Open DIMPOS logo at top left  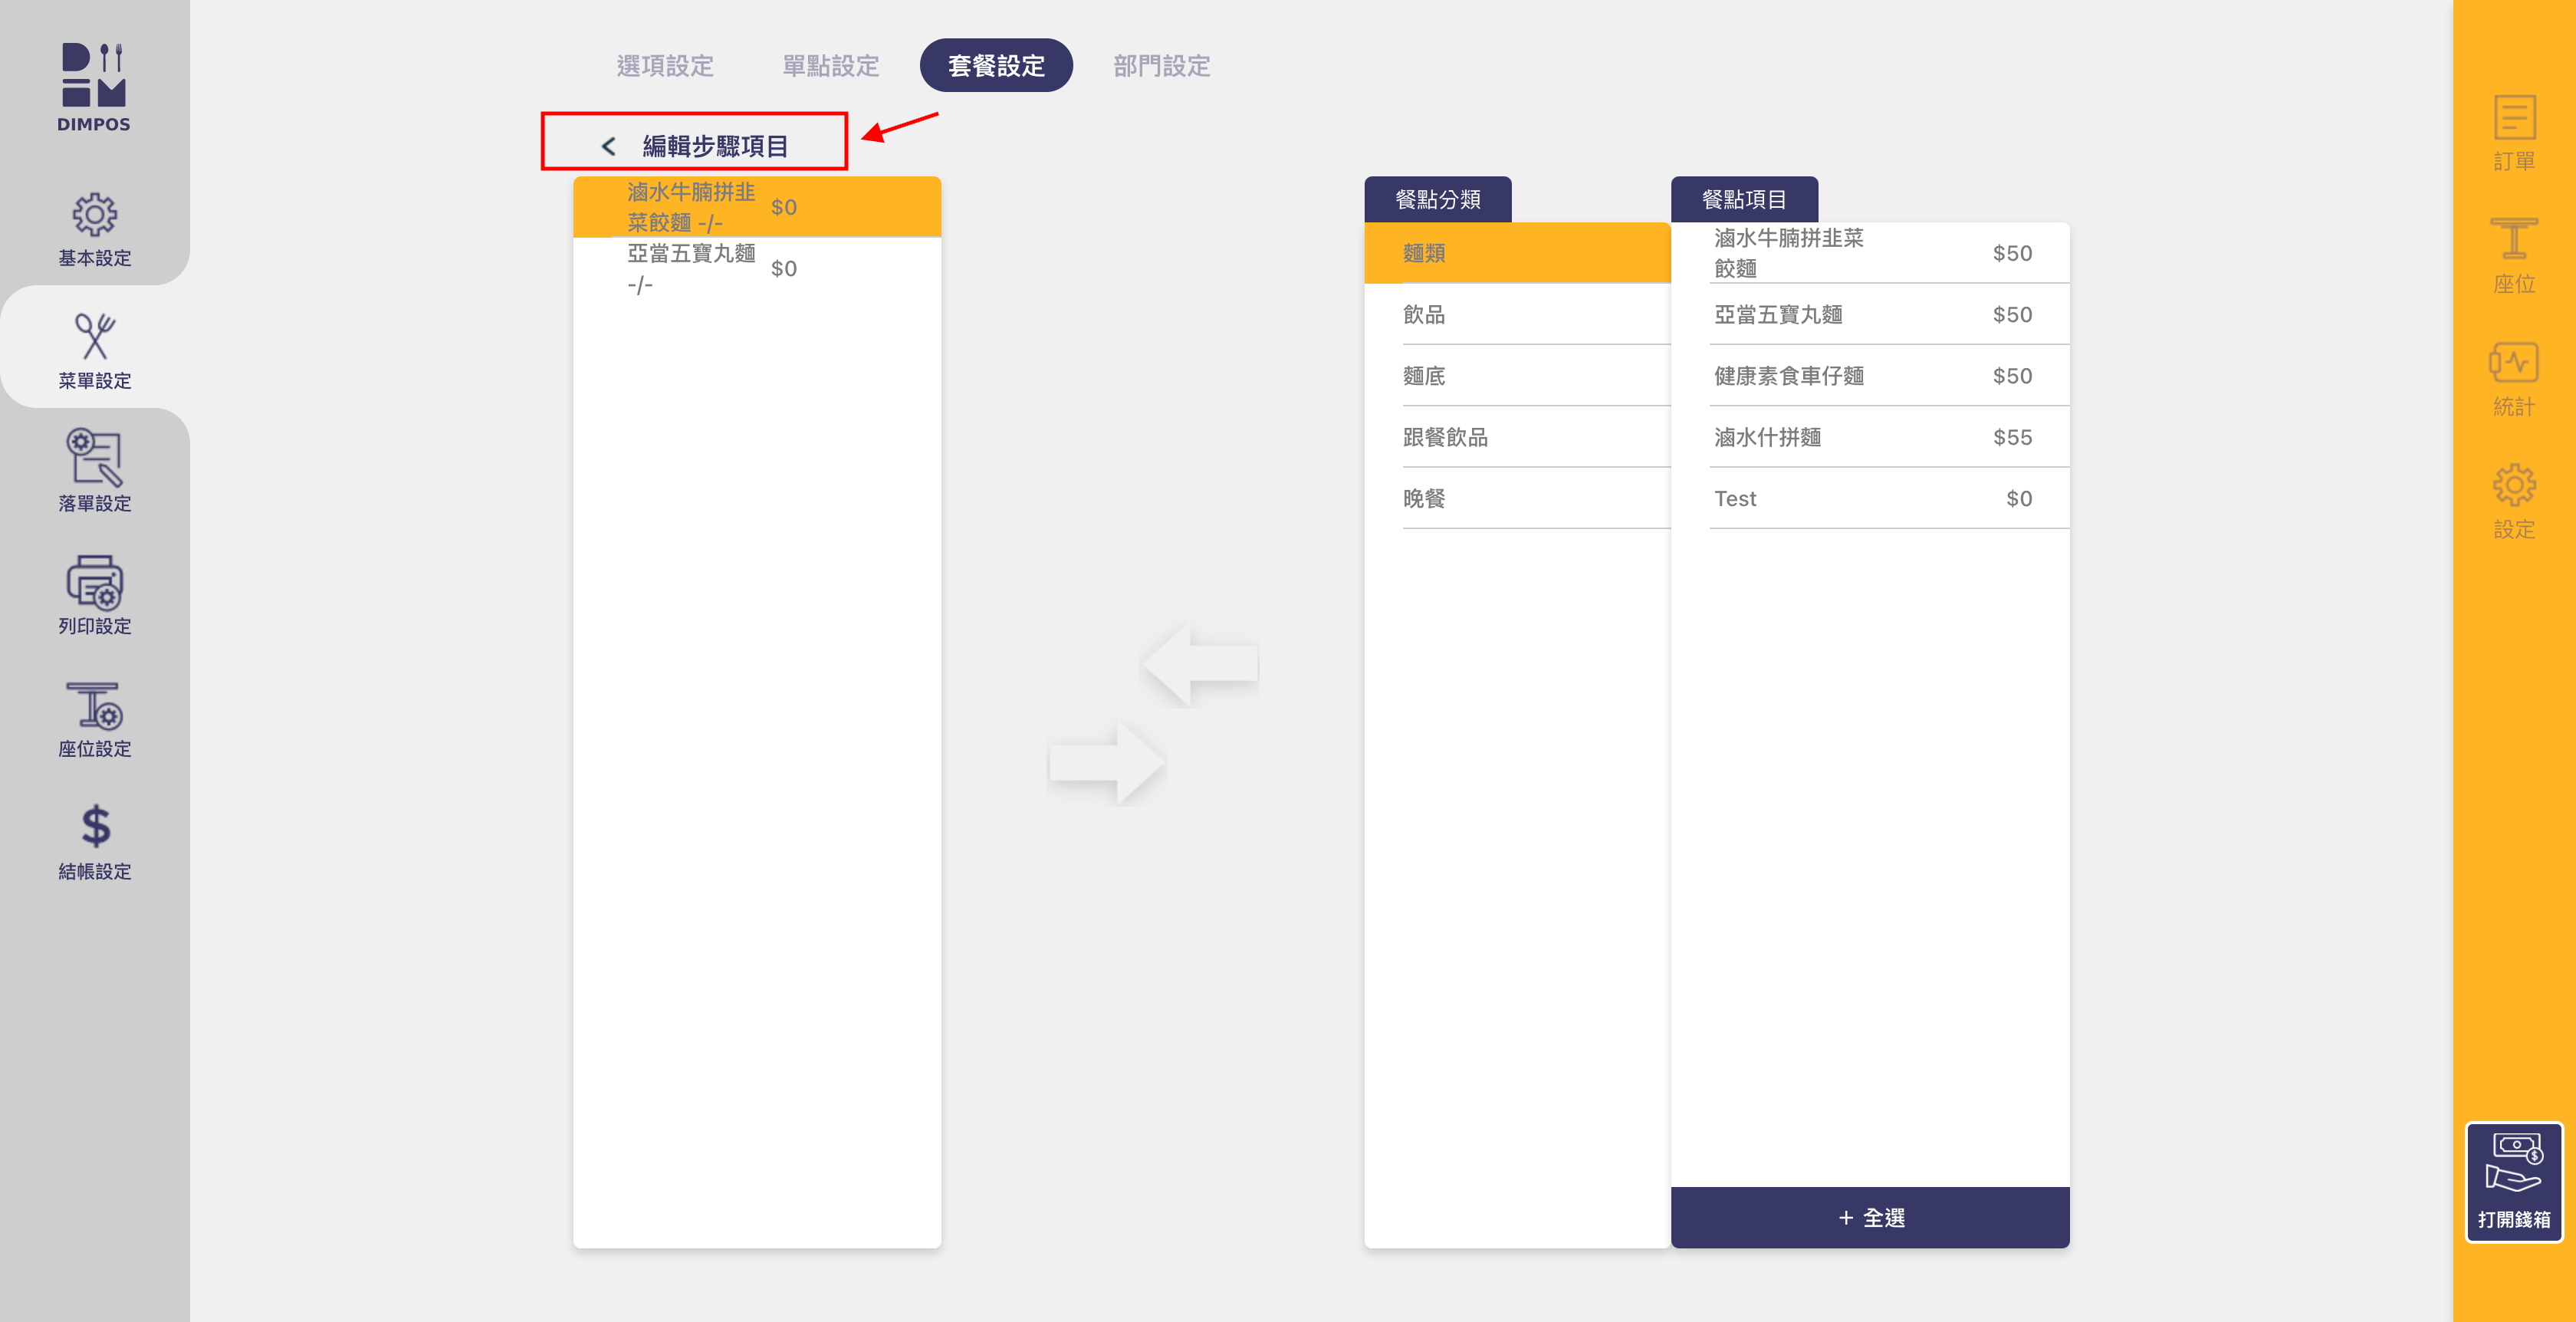point(94,87)
